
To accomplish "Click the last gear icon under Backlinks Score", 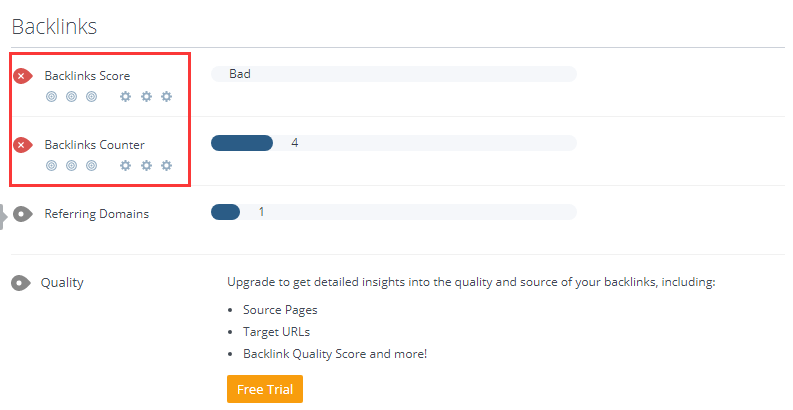I will pos(167,97).
